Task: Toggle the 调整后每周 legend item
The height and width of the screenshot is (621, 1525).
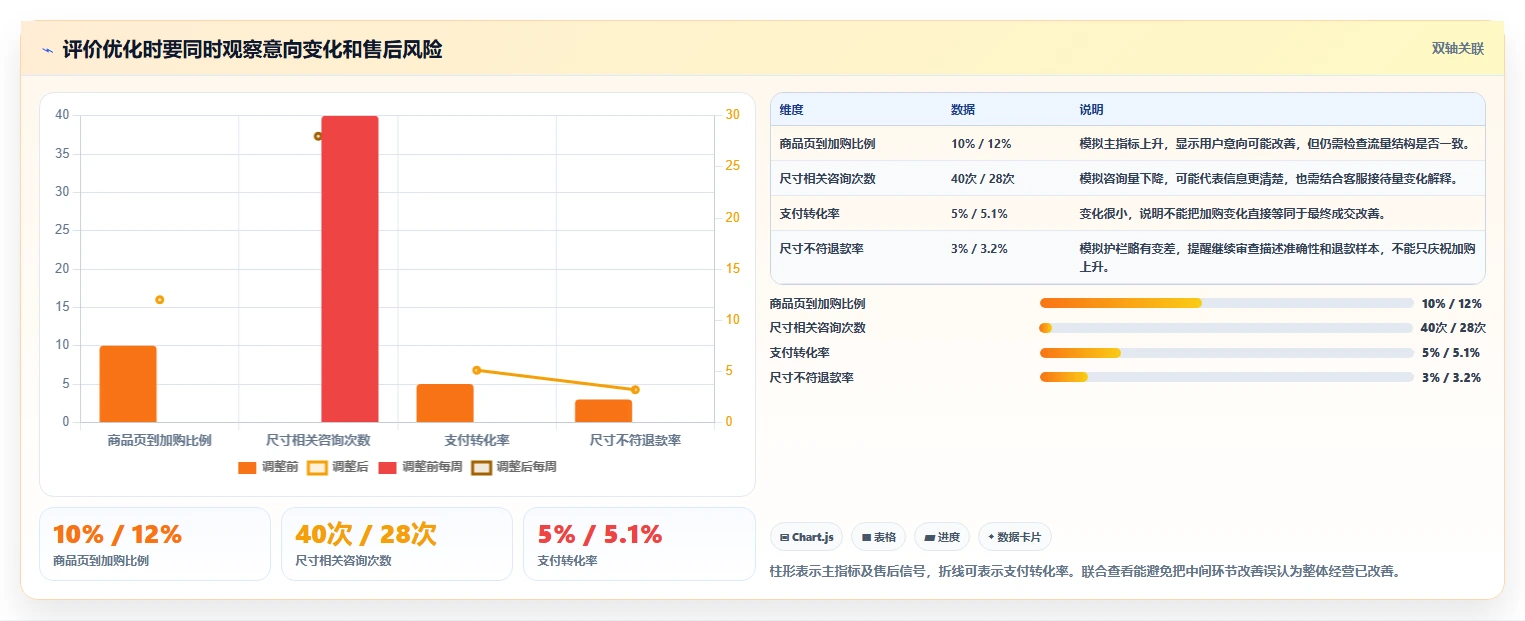Action: 514,467
